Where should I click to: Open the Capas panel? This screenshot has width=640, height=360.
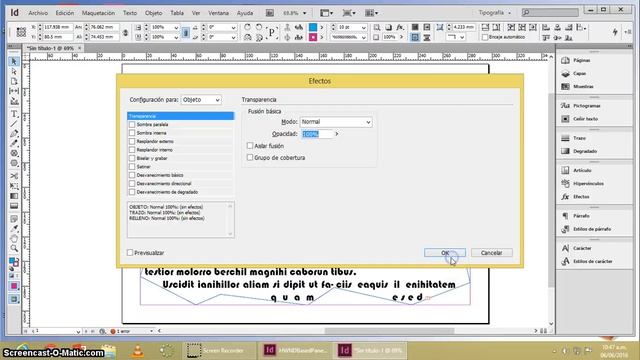pos(579,73)
